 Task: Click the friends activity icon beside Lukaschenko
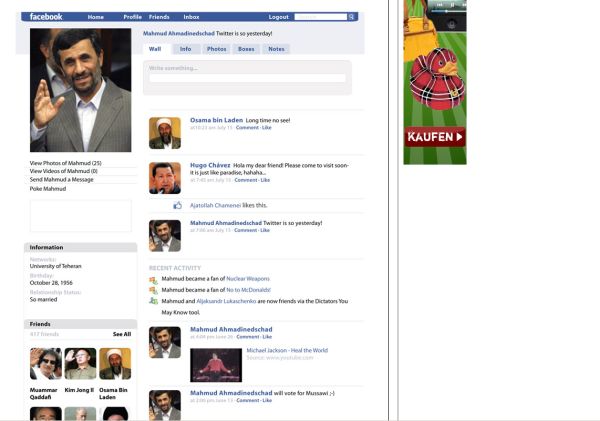tap(153, 300)
